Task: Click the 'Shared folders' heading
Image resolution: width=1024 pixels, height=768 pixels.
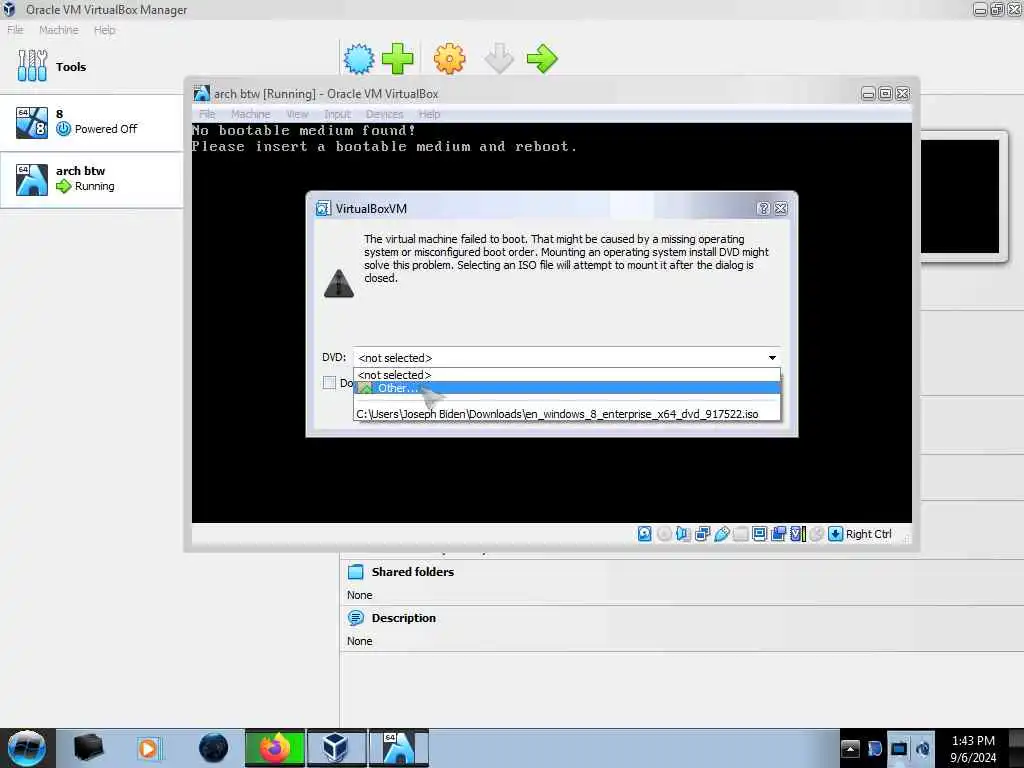Action: pyautogui.click(x=413, y=572)
